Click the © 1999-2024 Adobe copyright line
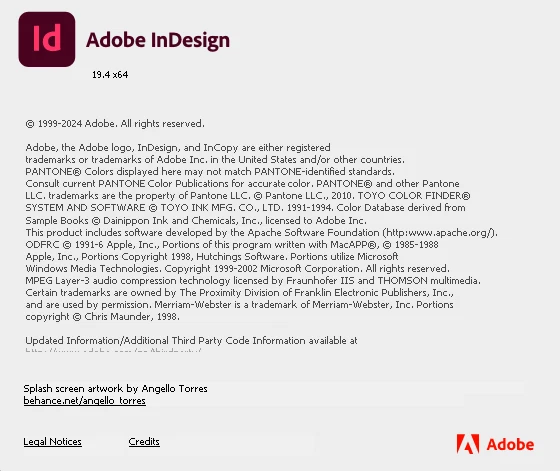The image size is (560, 471). point(115,124)
